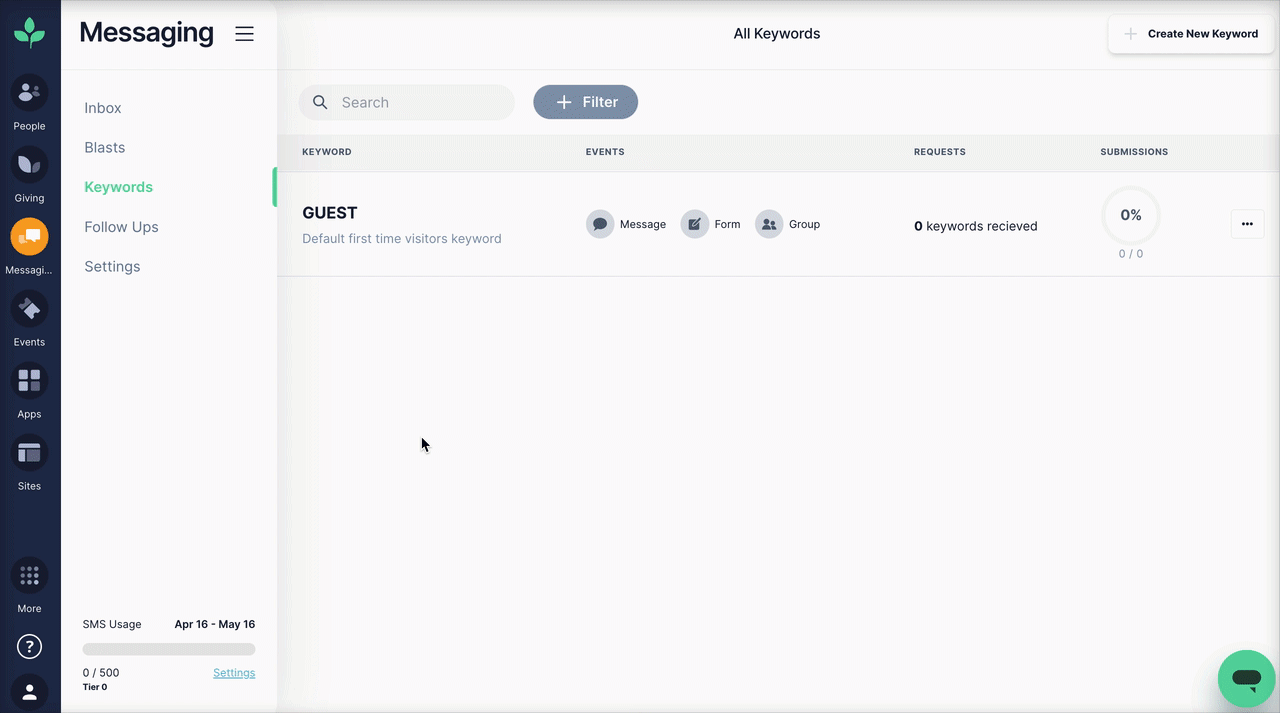Open the green chat widget bubble
This screenshot has width=1280, height=713.
(1246, 678)
